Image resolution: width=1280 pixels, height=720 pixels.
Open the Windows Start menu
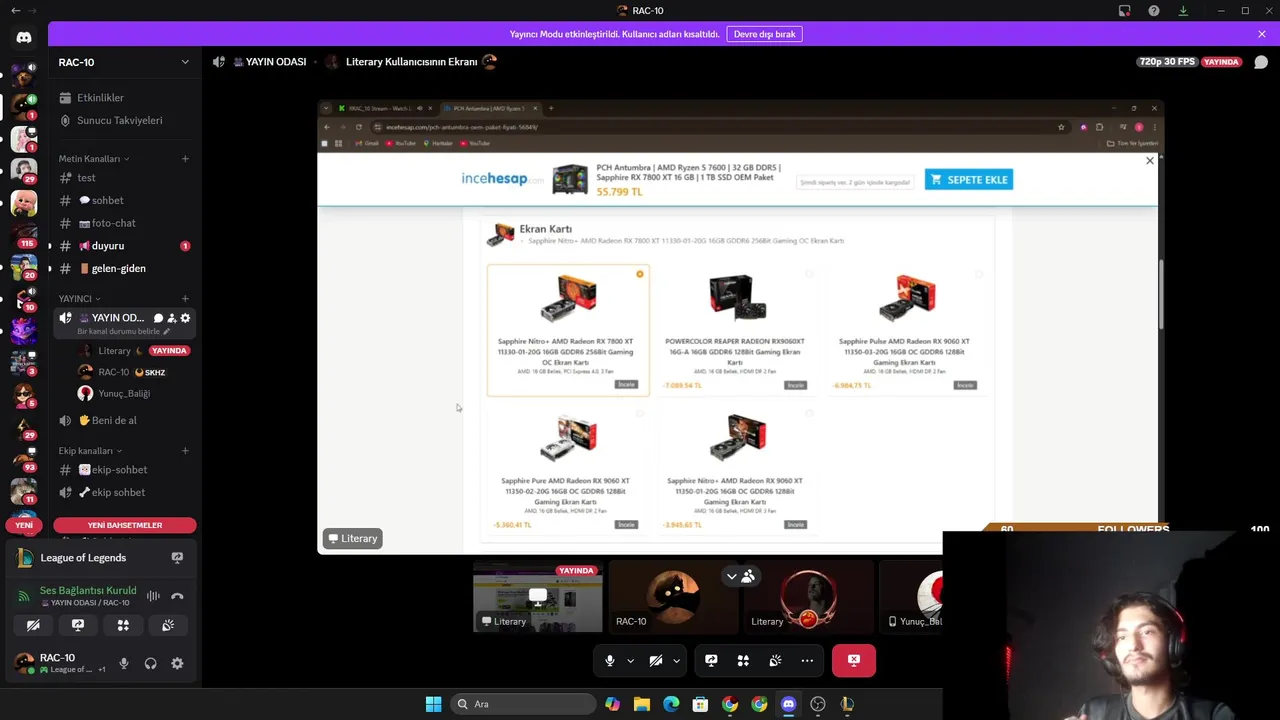tap(433, 704)
